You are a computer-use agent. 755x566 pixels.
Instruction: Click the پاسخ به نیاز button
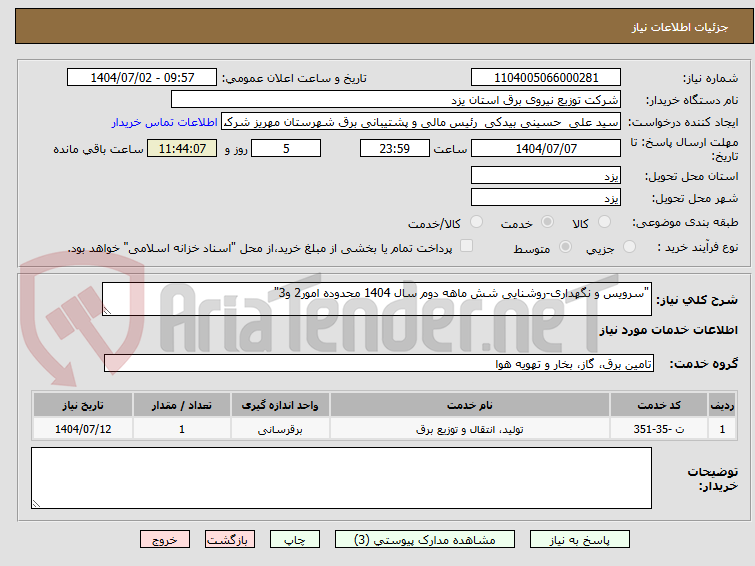[580, 540]
